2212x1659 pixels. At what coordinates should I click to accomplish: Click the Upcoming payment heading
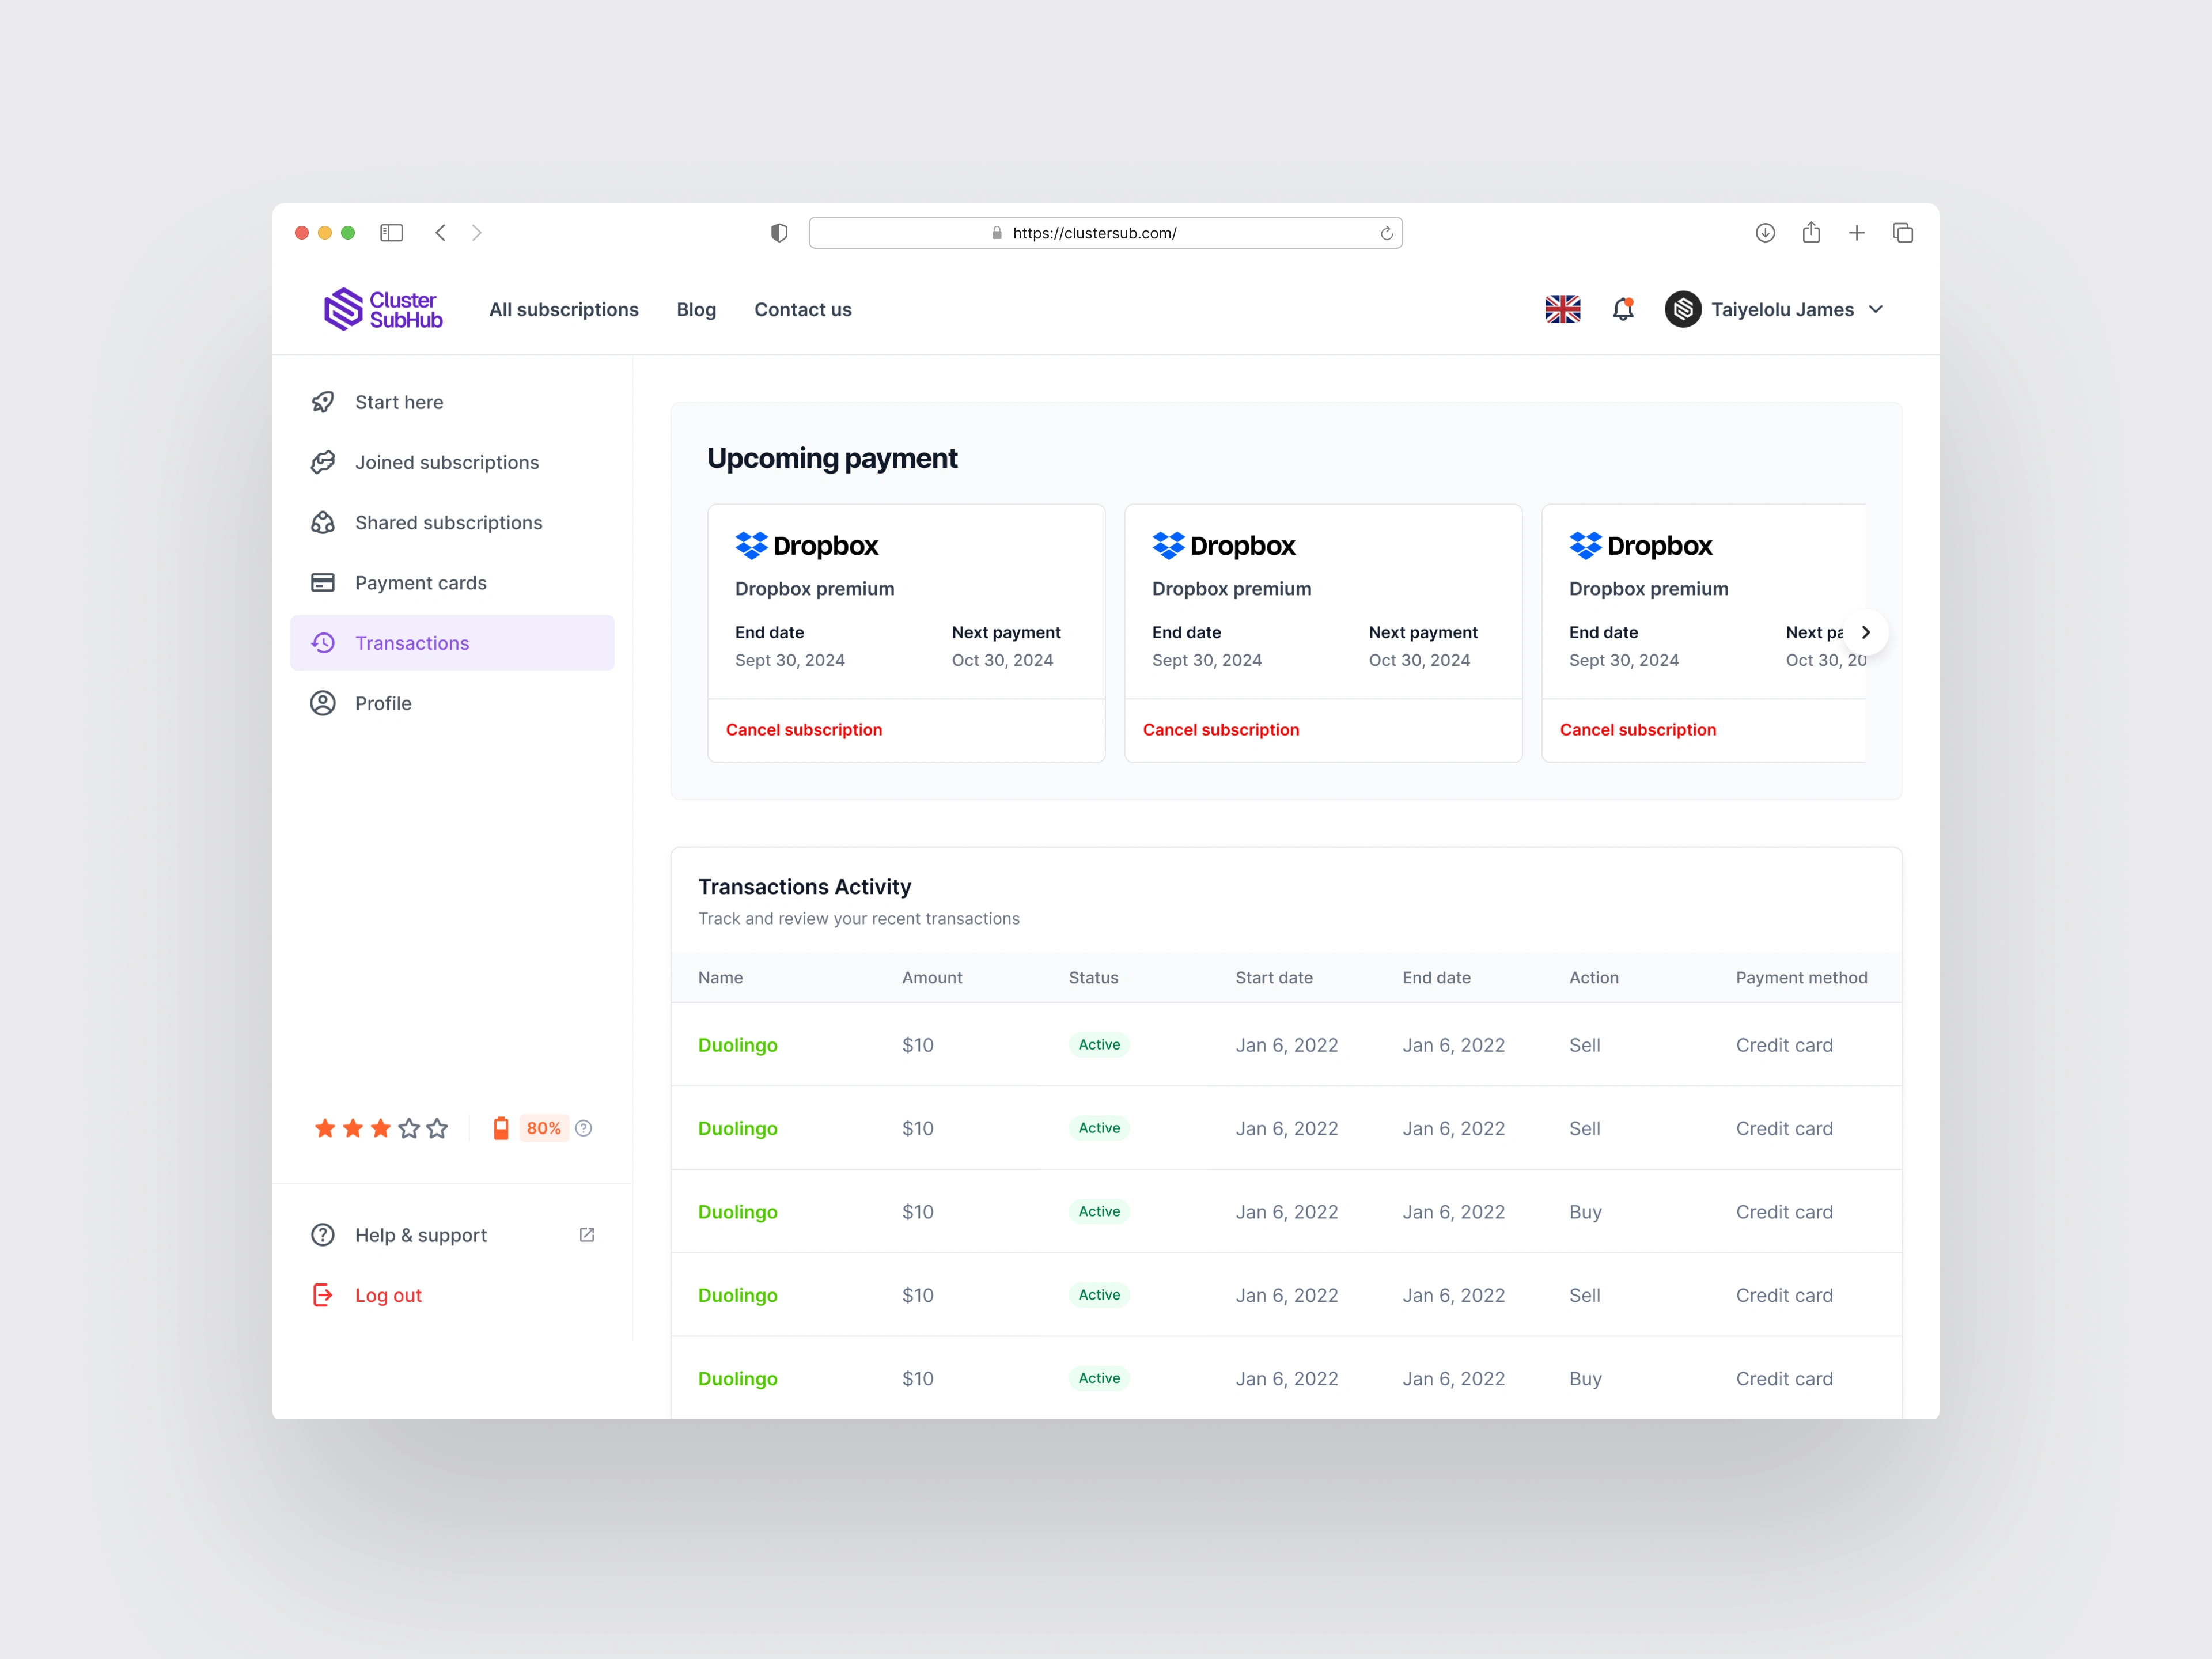pyautogui.click(x=832, y=458)
